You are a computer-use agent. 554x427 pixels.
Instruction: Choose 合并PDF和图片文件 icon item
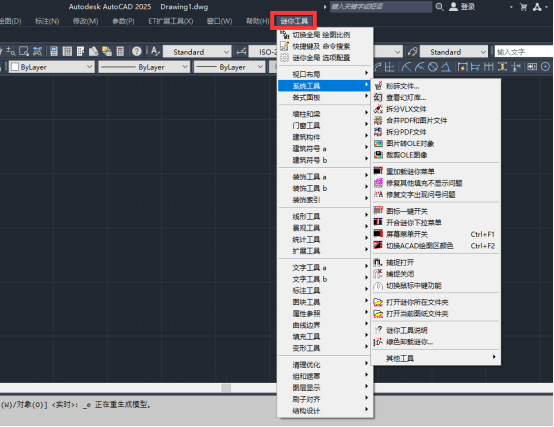[378, 120]
